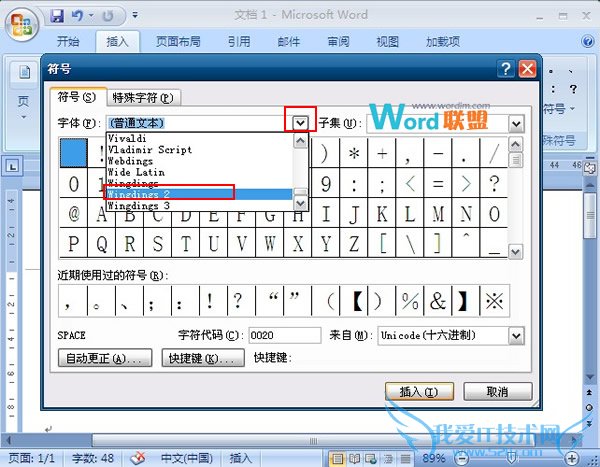This screenshot has width=600, height=467.
Task: Open Word help question mark icon
Action: (588, 41)
